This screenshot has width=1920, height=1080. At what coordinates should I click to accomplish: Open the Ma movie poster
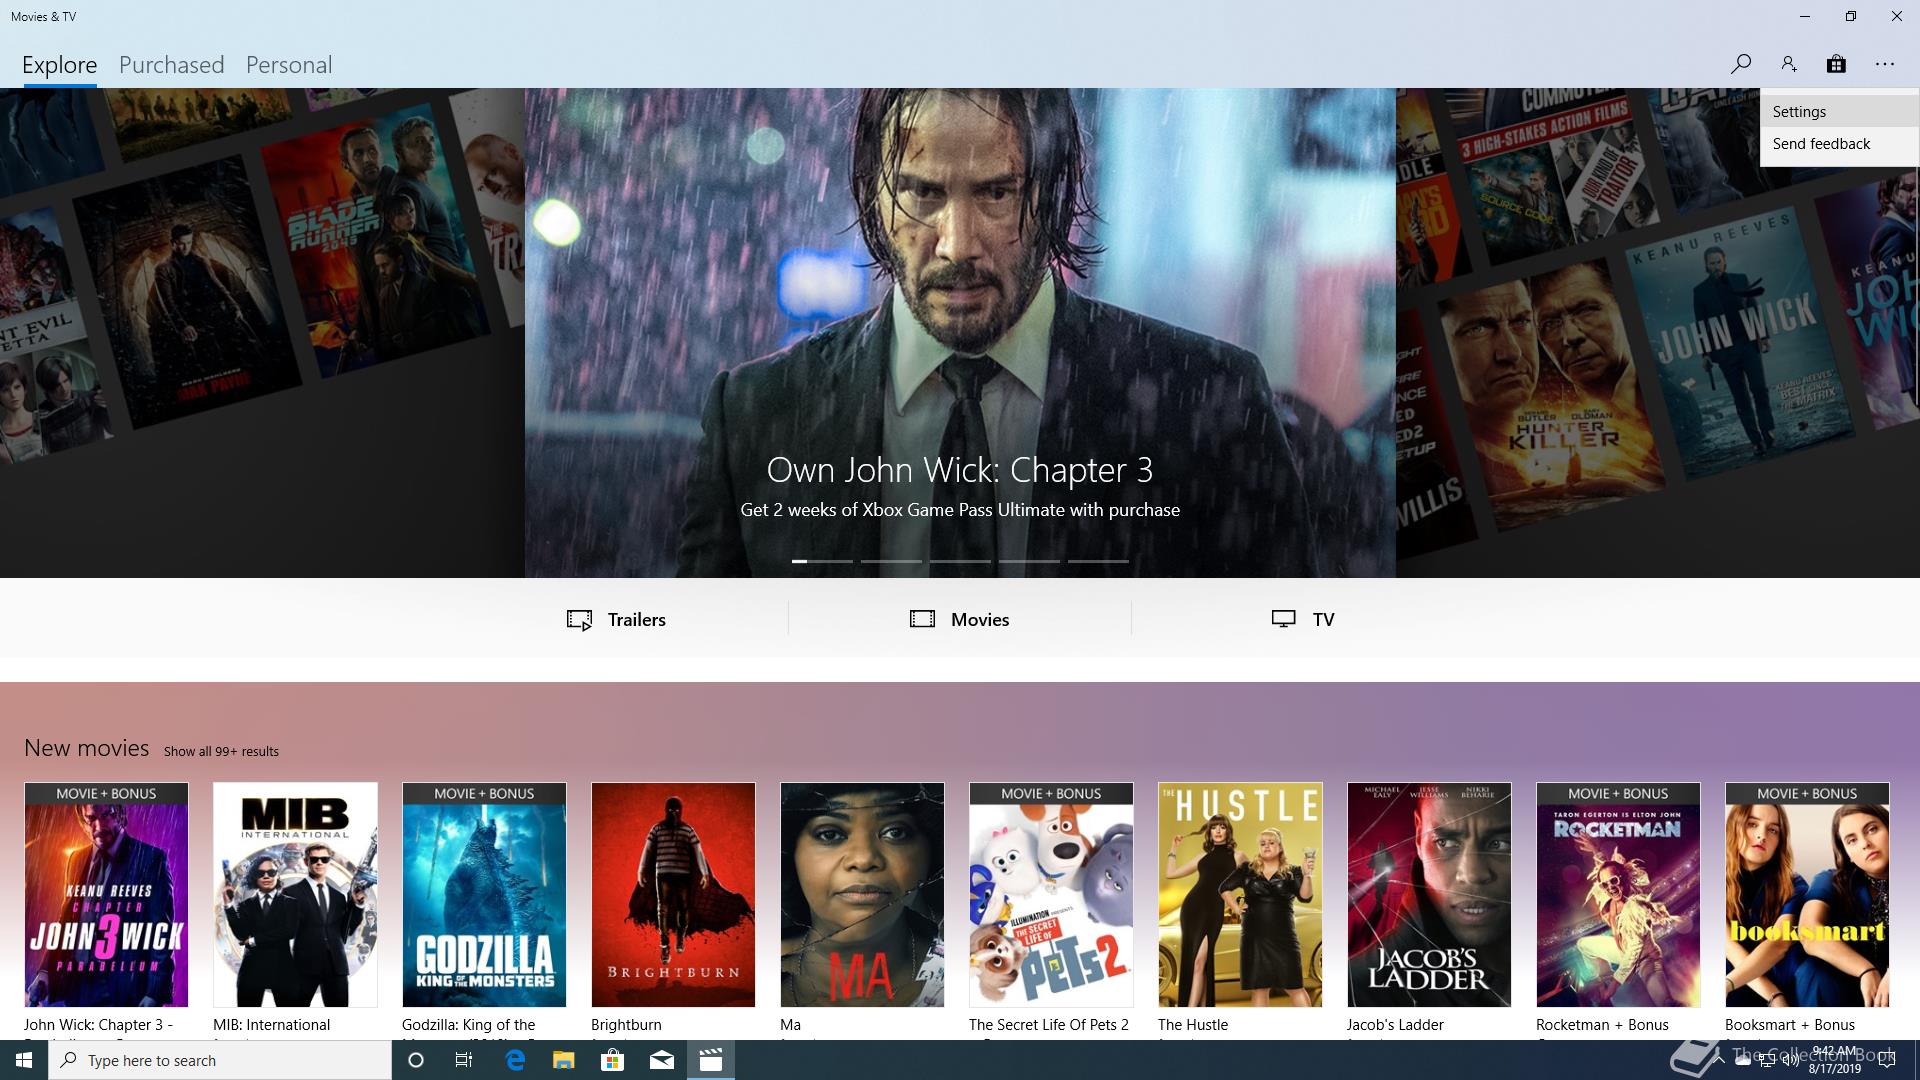[x=862, y=895]
